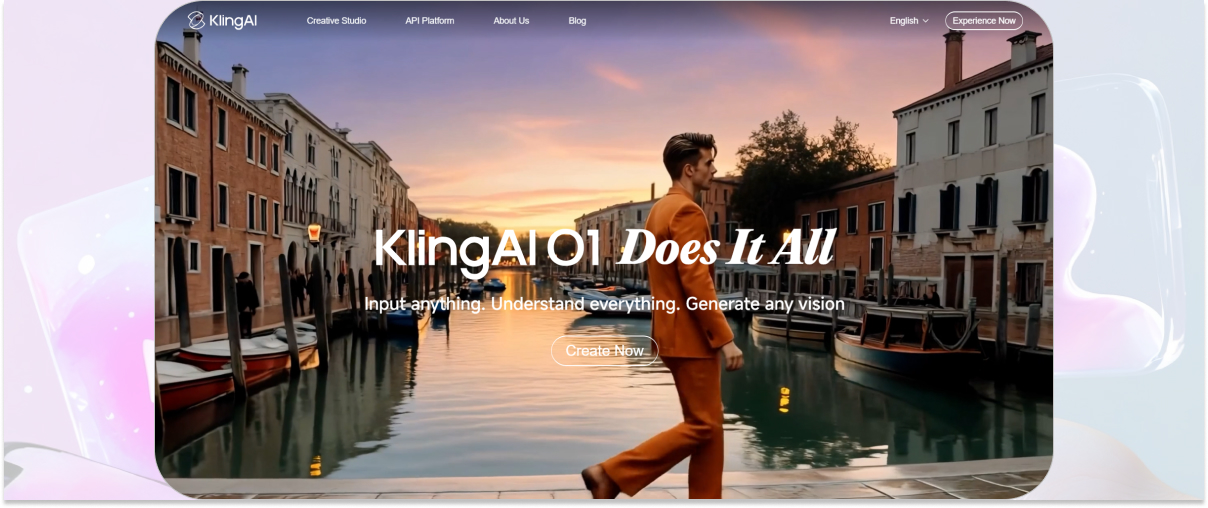Image resolution: width=1208 pixels, height=508 pixels.
Task: Open the About Us menu item
Action: click(511, 21)
